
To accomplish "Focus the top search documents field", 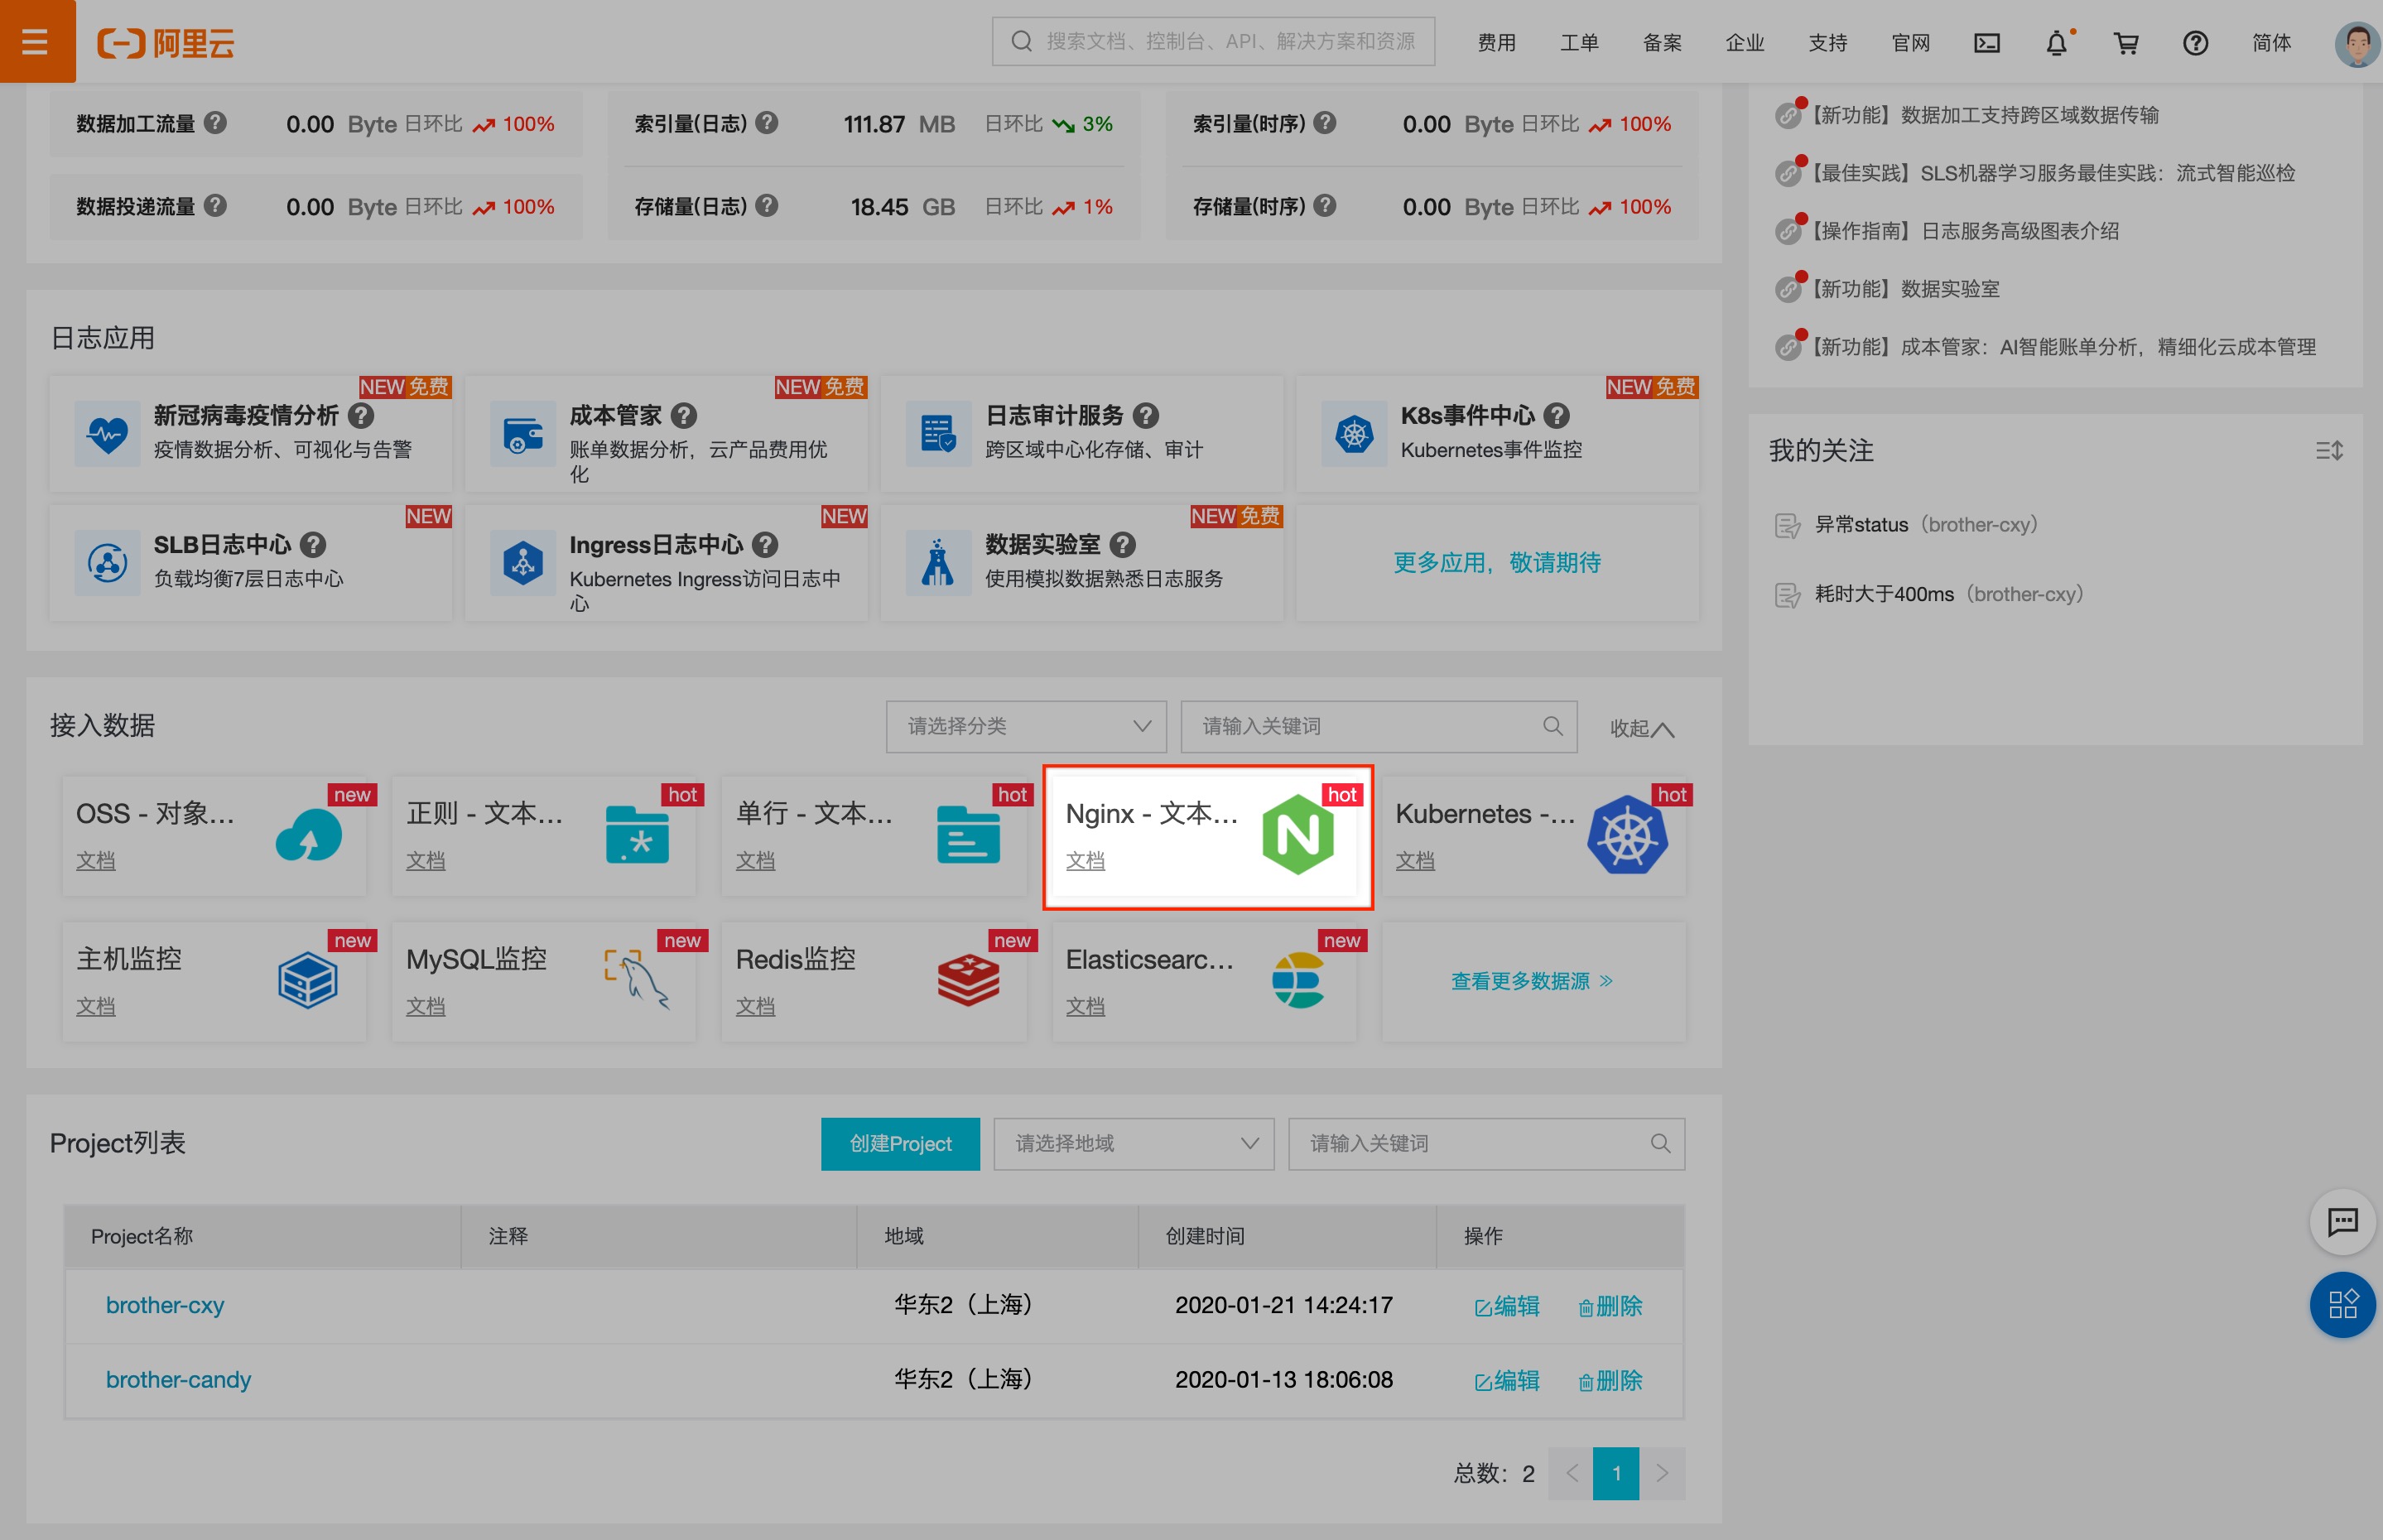I will [1213, 41].
